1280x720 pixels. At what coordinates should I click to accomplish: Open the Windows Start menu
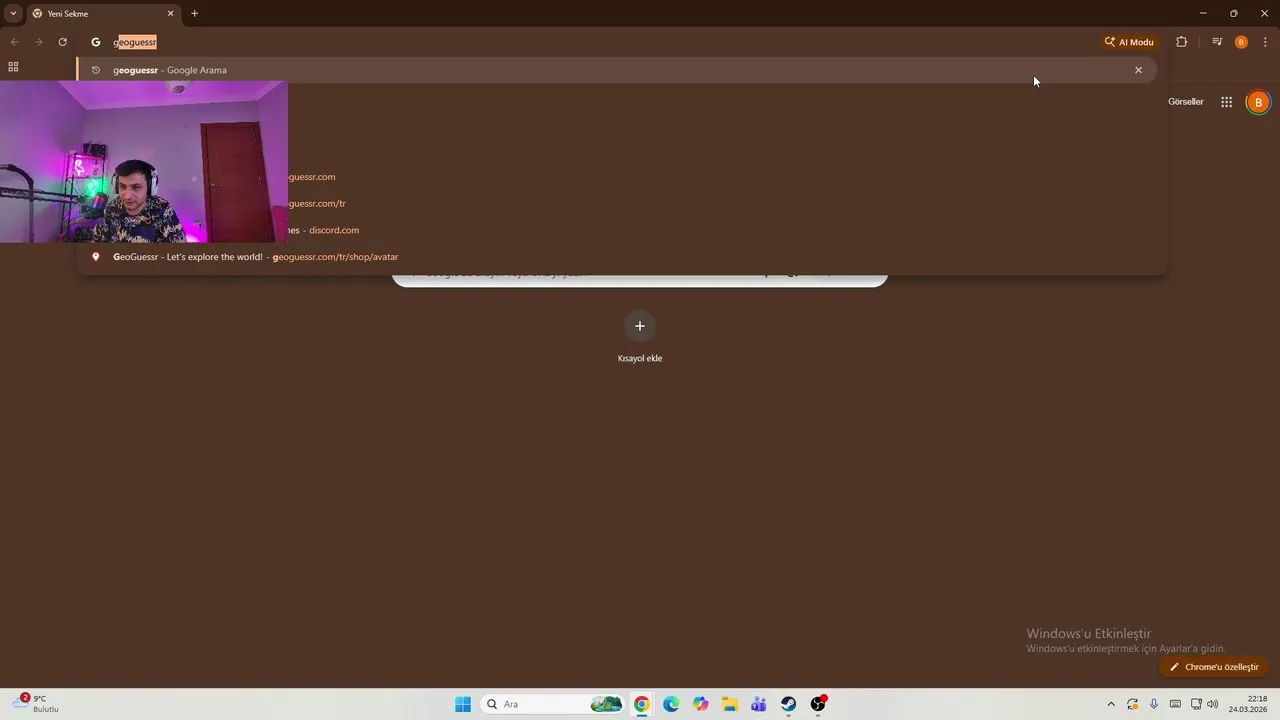[x=463, y=704]
